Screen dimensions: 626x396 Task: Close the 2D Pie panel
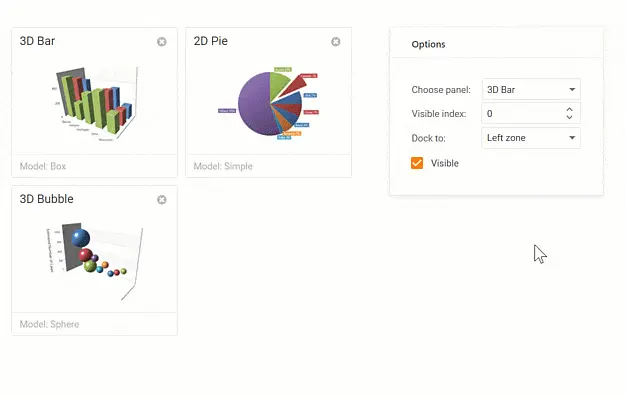336,42
